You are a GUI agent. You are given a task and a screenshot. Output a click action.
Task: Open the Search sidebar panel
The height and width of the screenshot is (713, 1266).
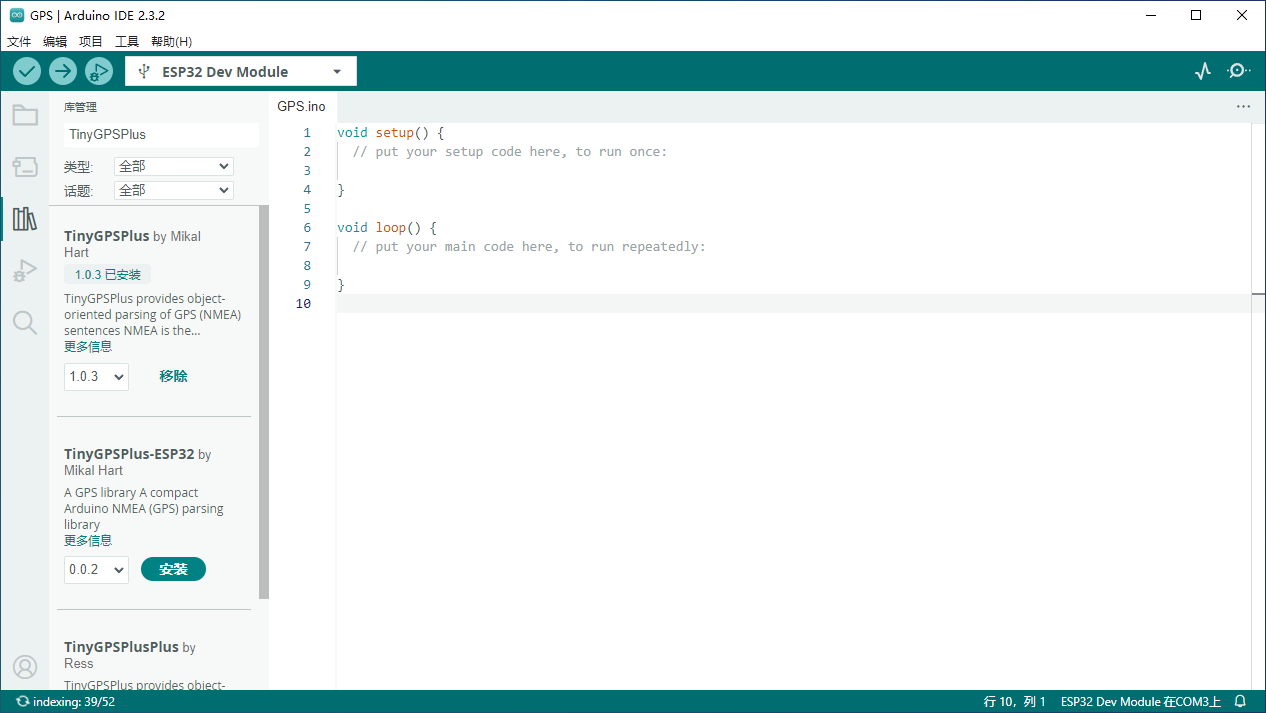pos(25,322)
